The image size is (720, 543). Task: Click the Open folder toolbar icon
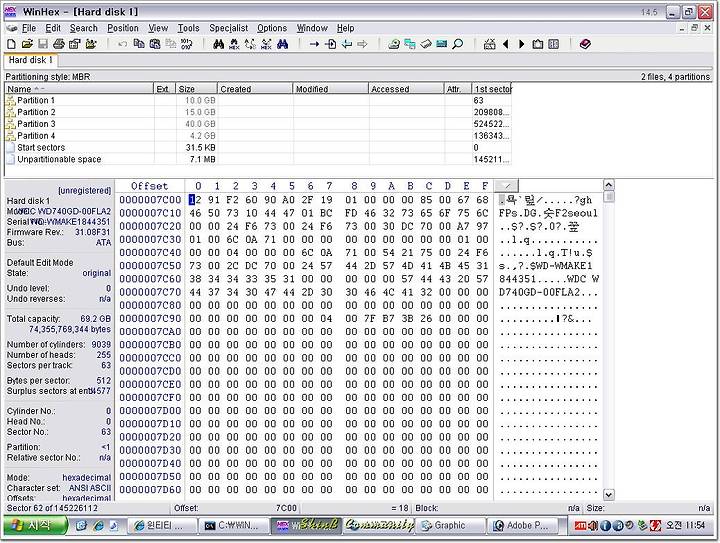tap(91, 44)
